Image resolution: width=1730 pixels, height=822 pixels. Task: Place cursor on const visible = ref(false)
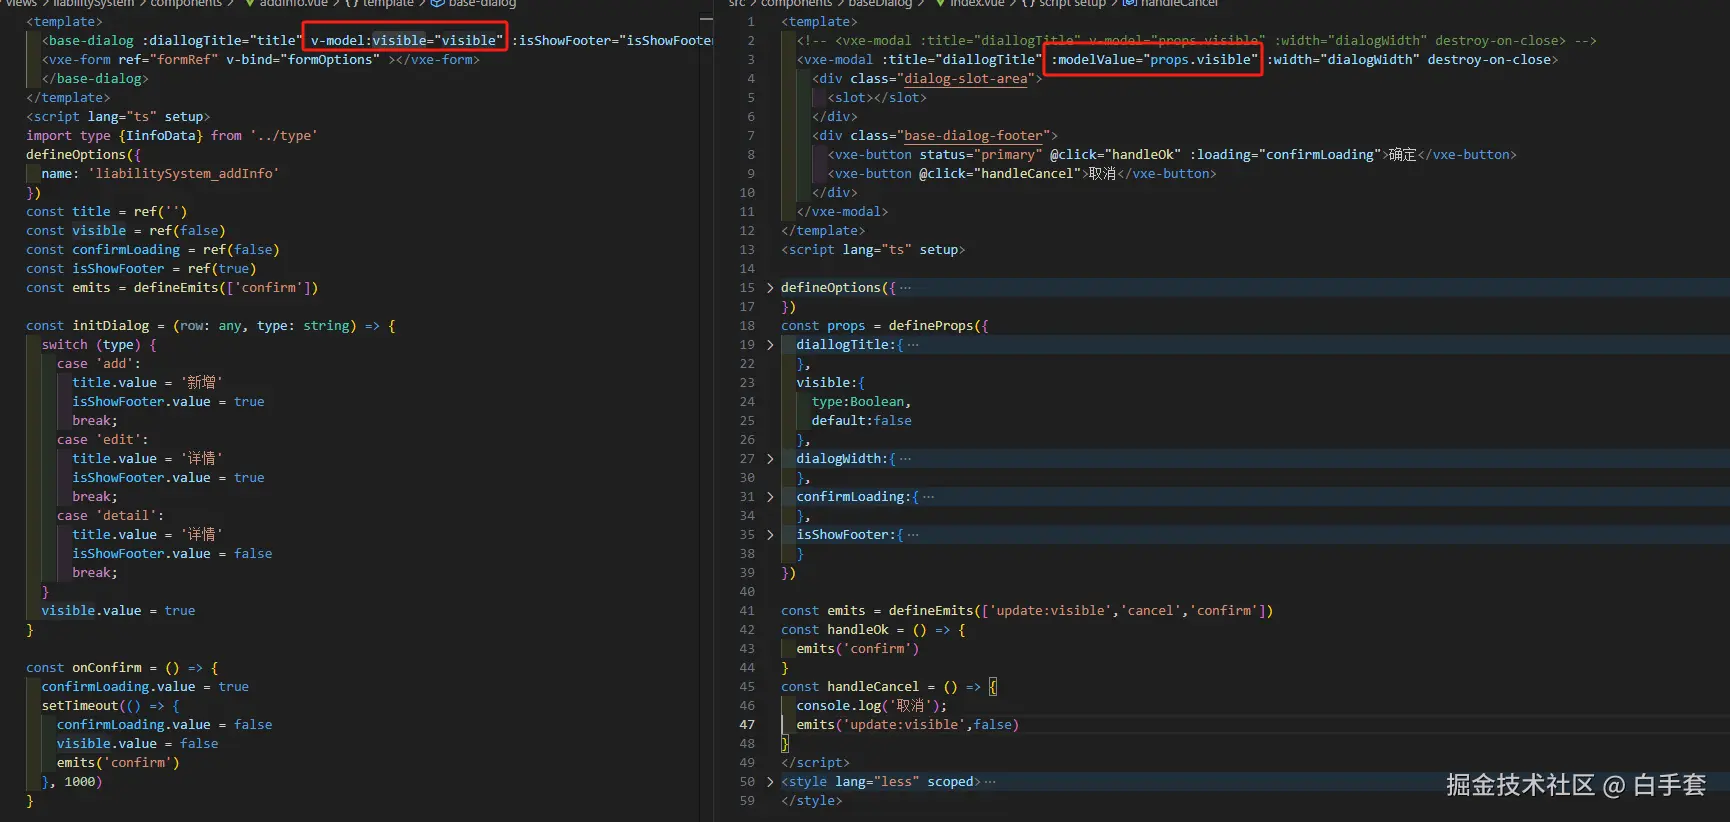(125, 231)
